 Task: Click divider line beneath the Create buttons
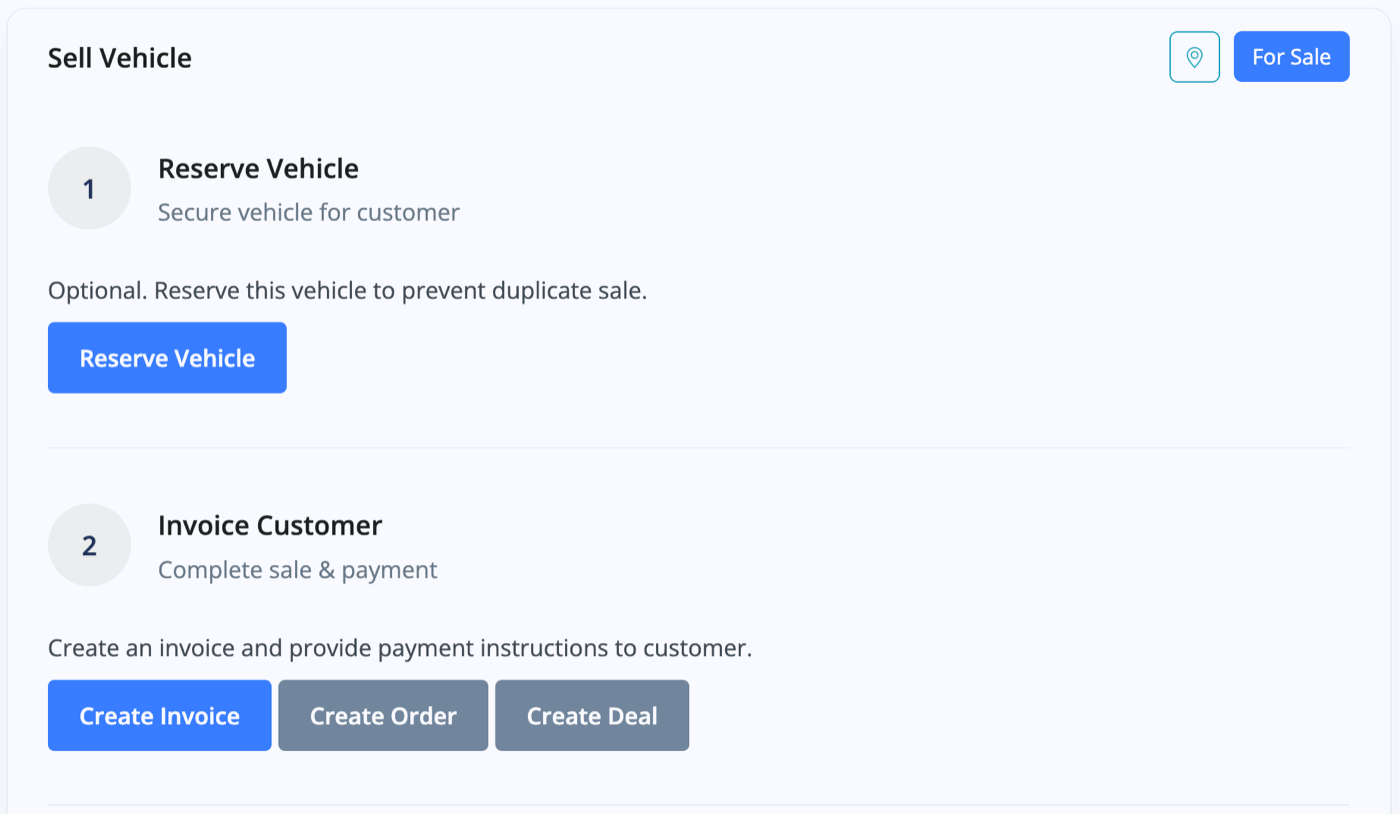pos(699,805)
